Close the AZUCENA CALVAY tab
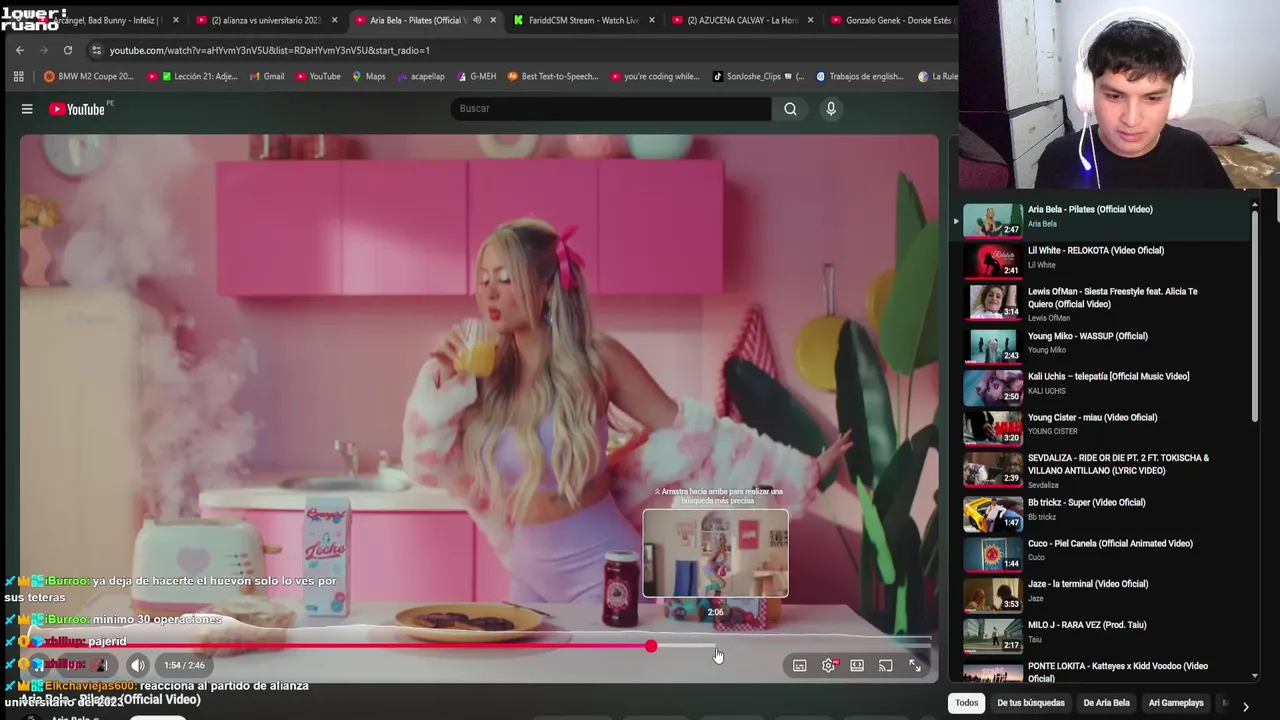Image resolution: width=1280 pixels, height=720 pixels. (810, 20)
